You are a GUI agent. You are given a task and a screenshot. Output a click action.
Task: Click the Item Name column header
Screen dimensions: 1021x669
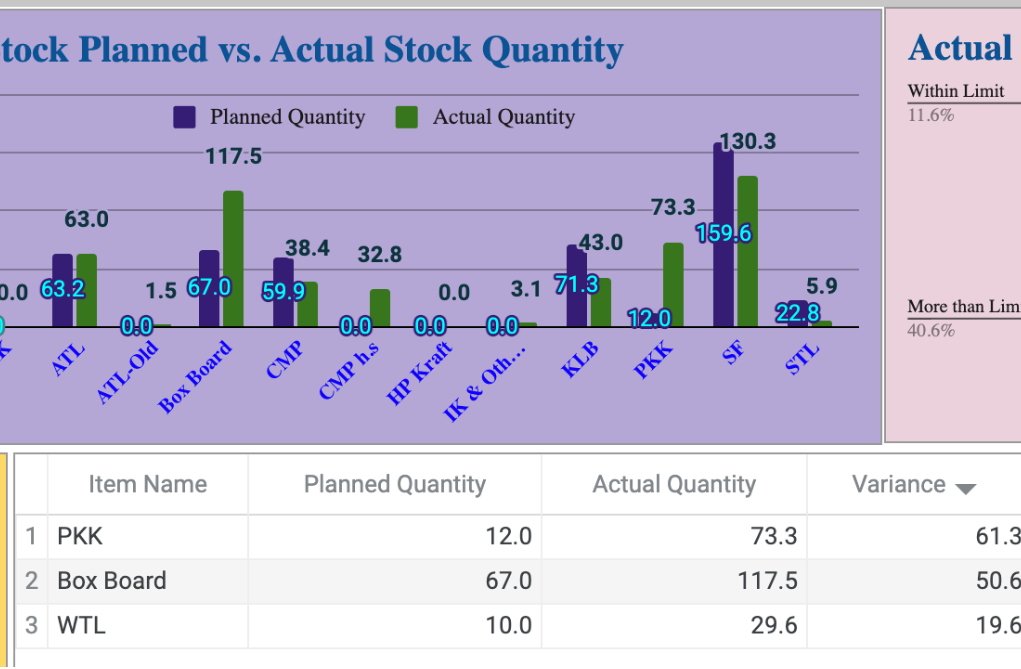point(147,484)
